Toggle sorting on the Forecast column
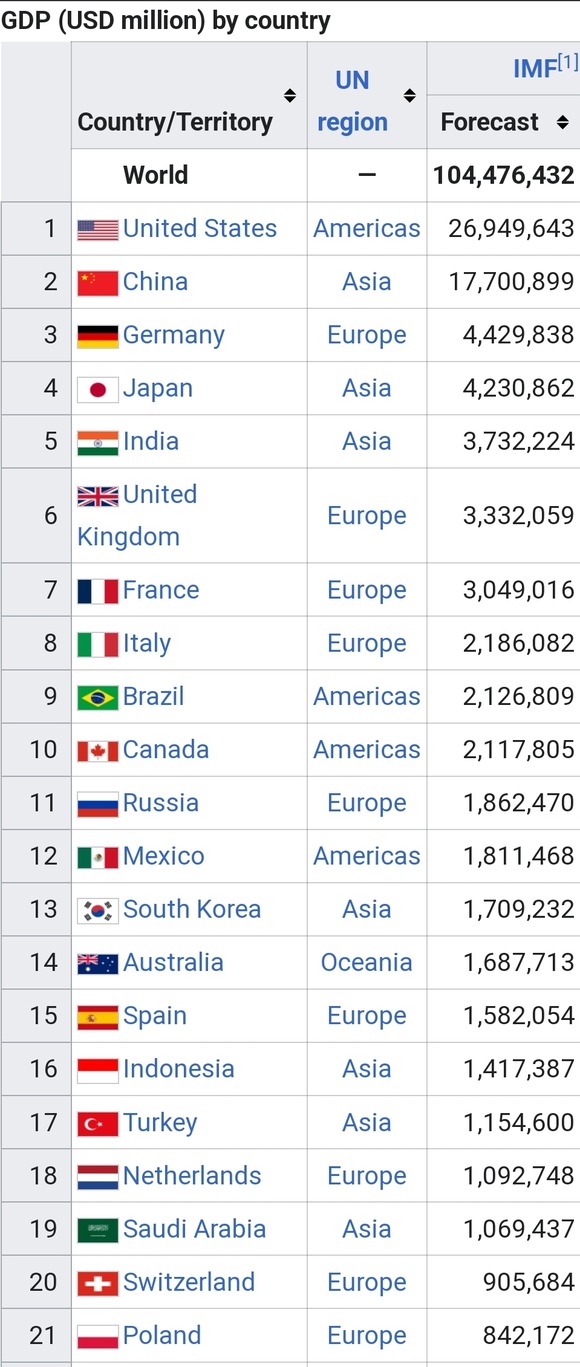 click(x=563, y=122)
